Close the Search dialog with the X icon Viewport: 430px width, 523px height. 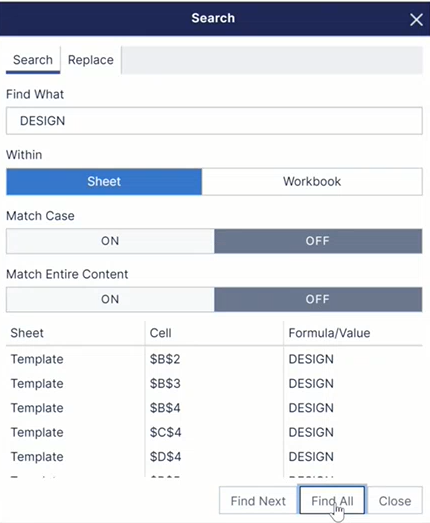[416, 20]
